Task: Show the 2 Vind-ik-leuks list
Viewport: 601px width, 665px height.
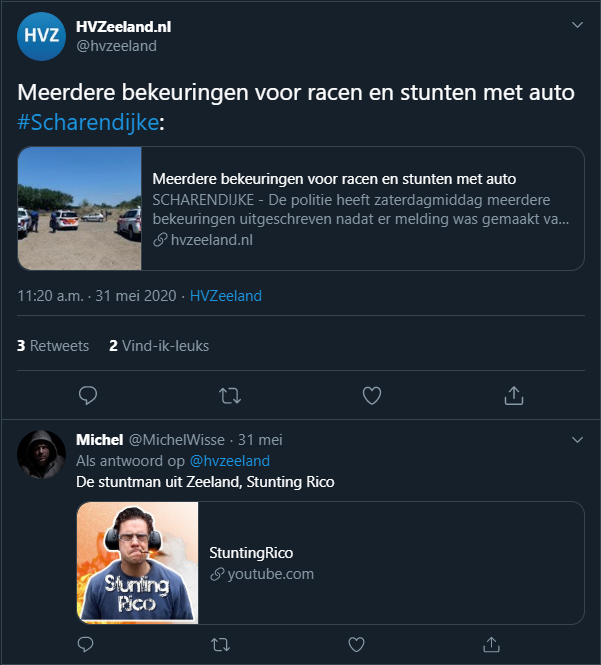Action: click(159, 346)
